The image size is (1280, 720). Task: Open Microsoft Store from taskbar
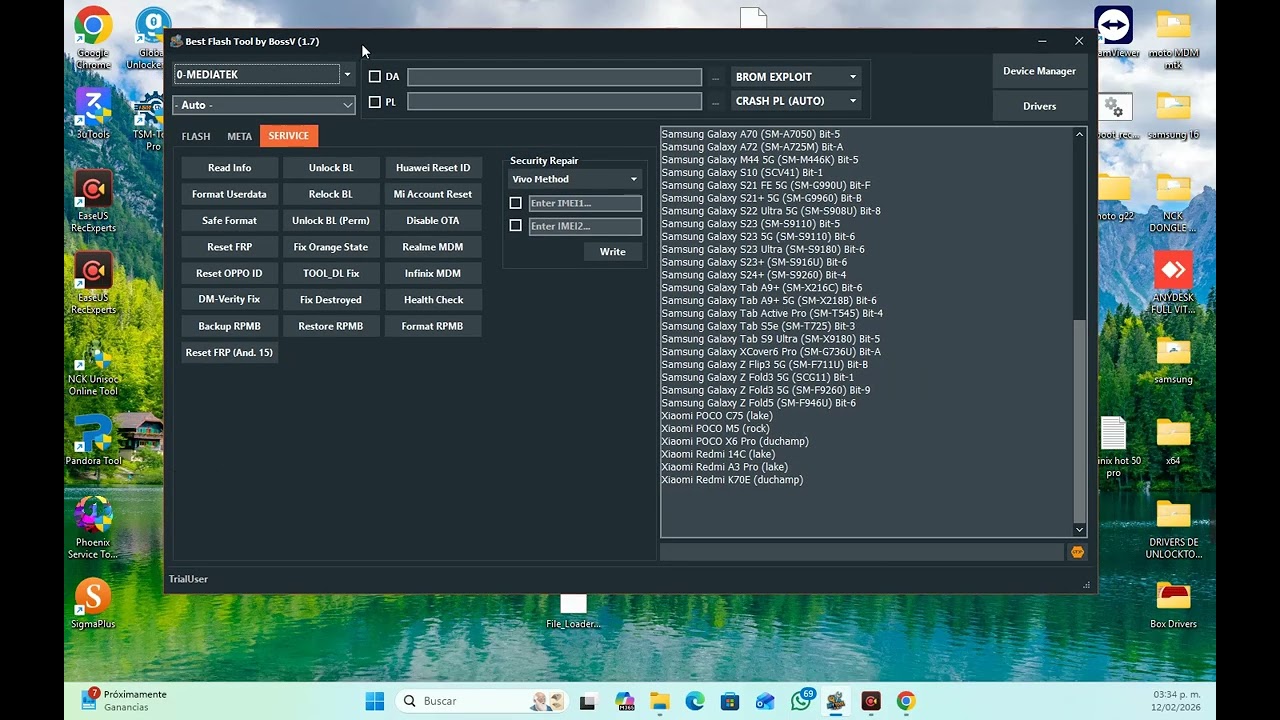click(x=730, y=701)
